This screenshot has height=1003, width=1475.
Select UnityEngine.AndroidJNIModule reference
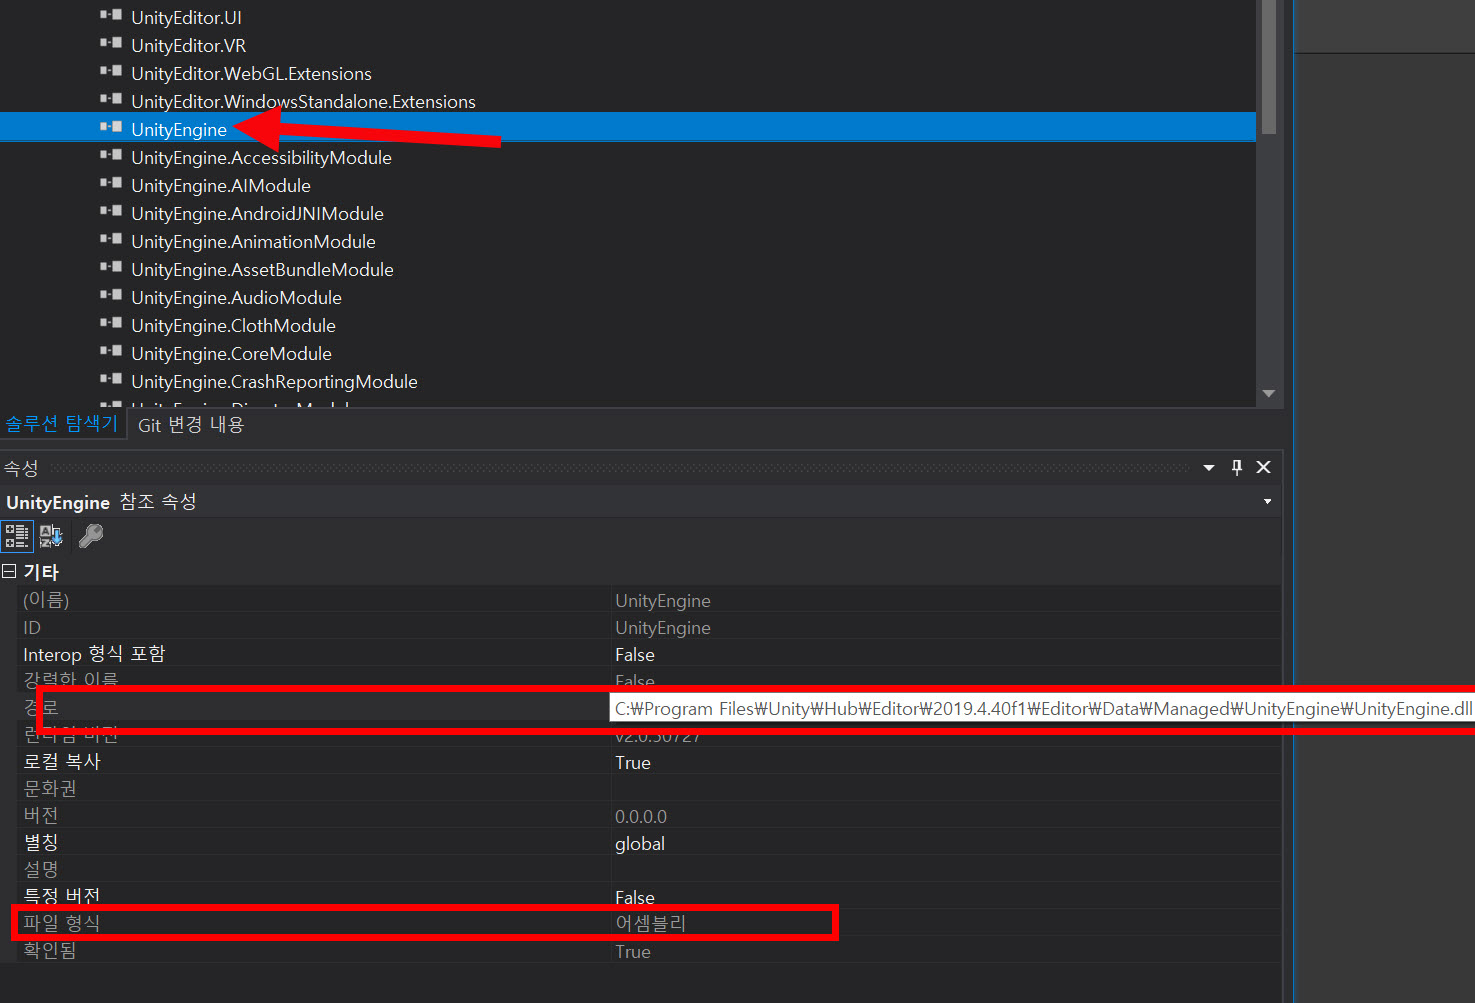257,213
